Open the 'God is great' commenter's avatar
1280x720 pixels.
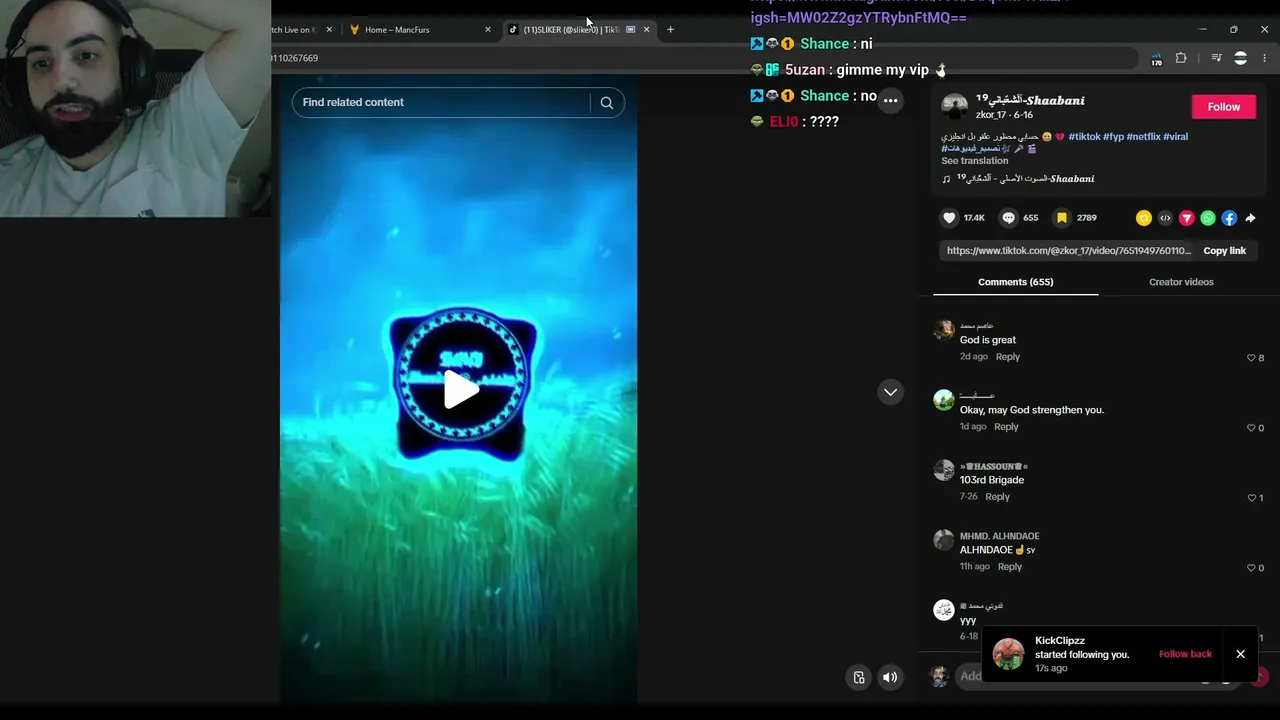click(x=943, y=331)
